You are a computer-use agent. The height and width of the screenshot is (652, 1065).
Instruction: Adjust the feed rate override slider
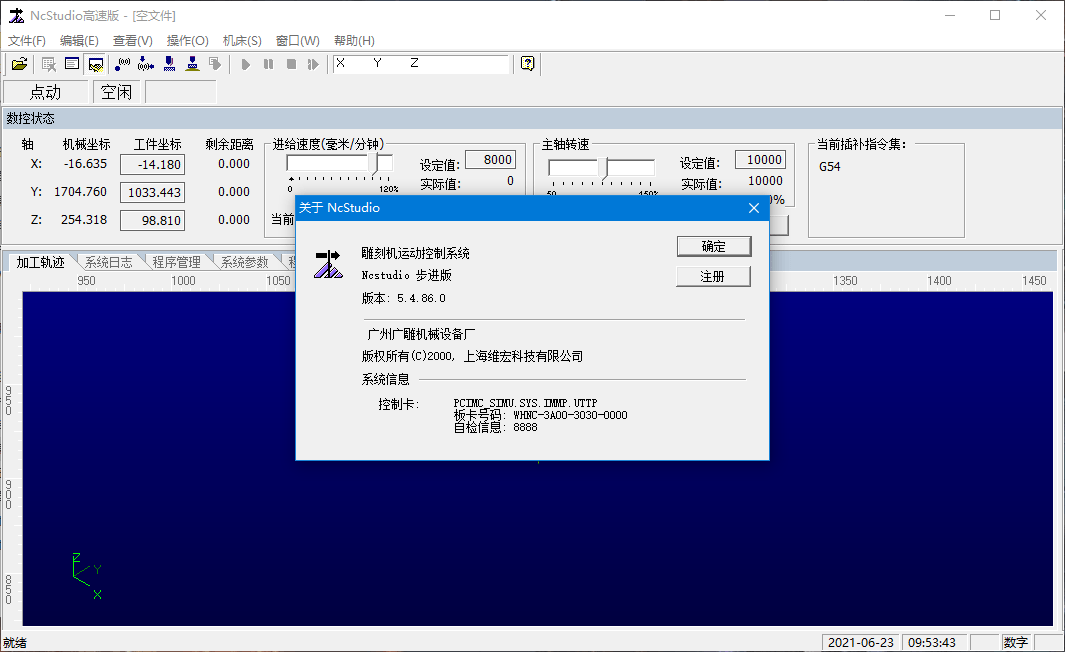(x=374, y=163)
